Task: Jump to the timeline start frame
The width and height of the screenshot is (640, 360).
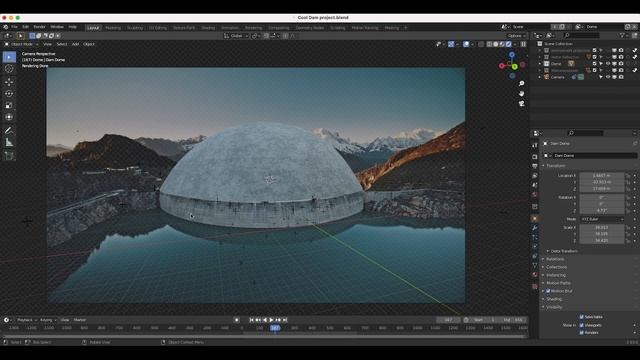Action: pos(251,320)
